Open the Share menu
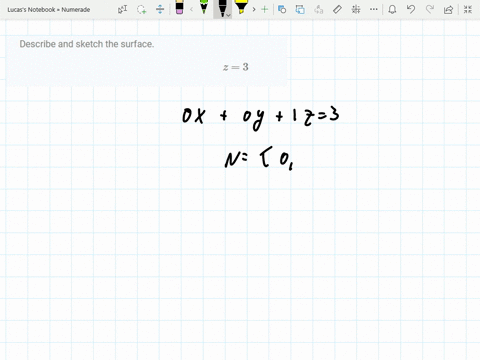 coord(448,9)
